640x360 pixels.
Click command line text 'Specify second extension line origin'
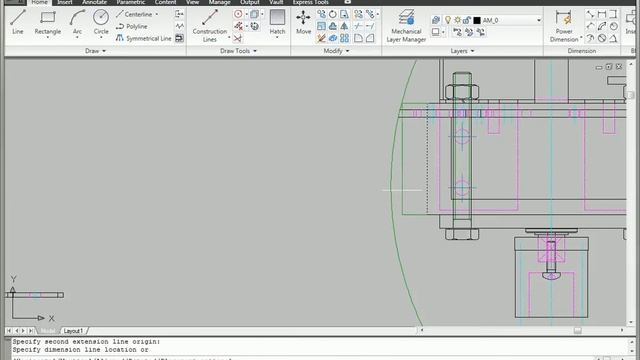point(86,342)
